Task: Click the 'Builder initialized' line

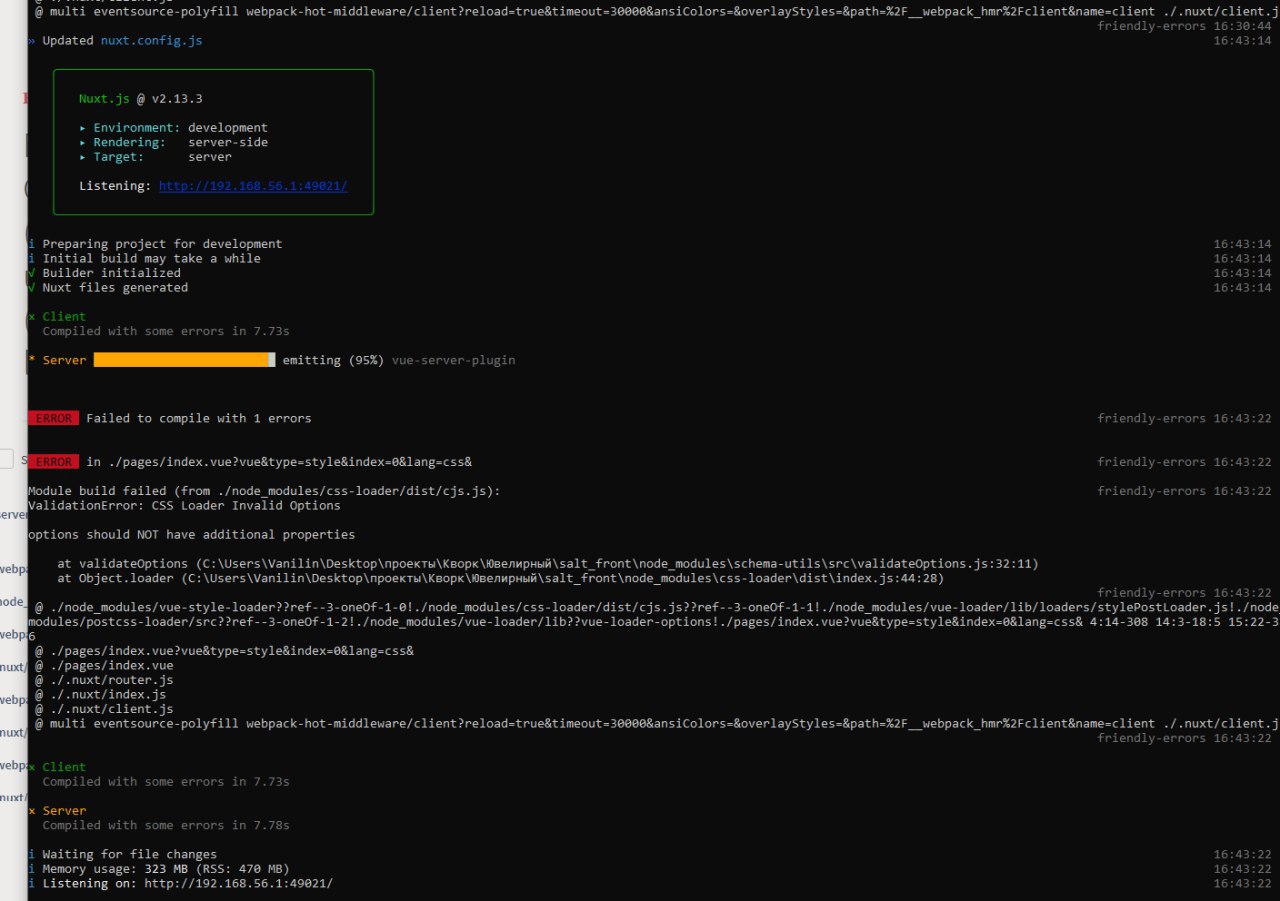Action: coord(111,273)
